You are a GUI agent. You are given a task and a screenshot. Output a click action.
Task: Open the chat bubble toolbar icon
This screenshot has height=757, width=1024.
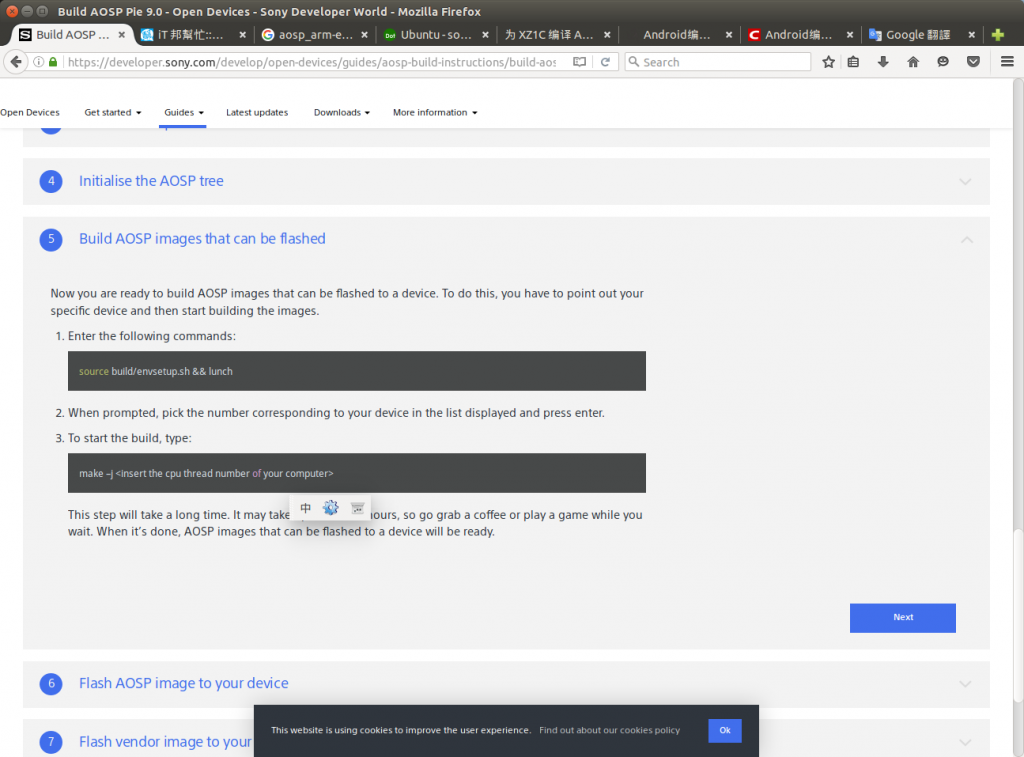943,62
